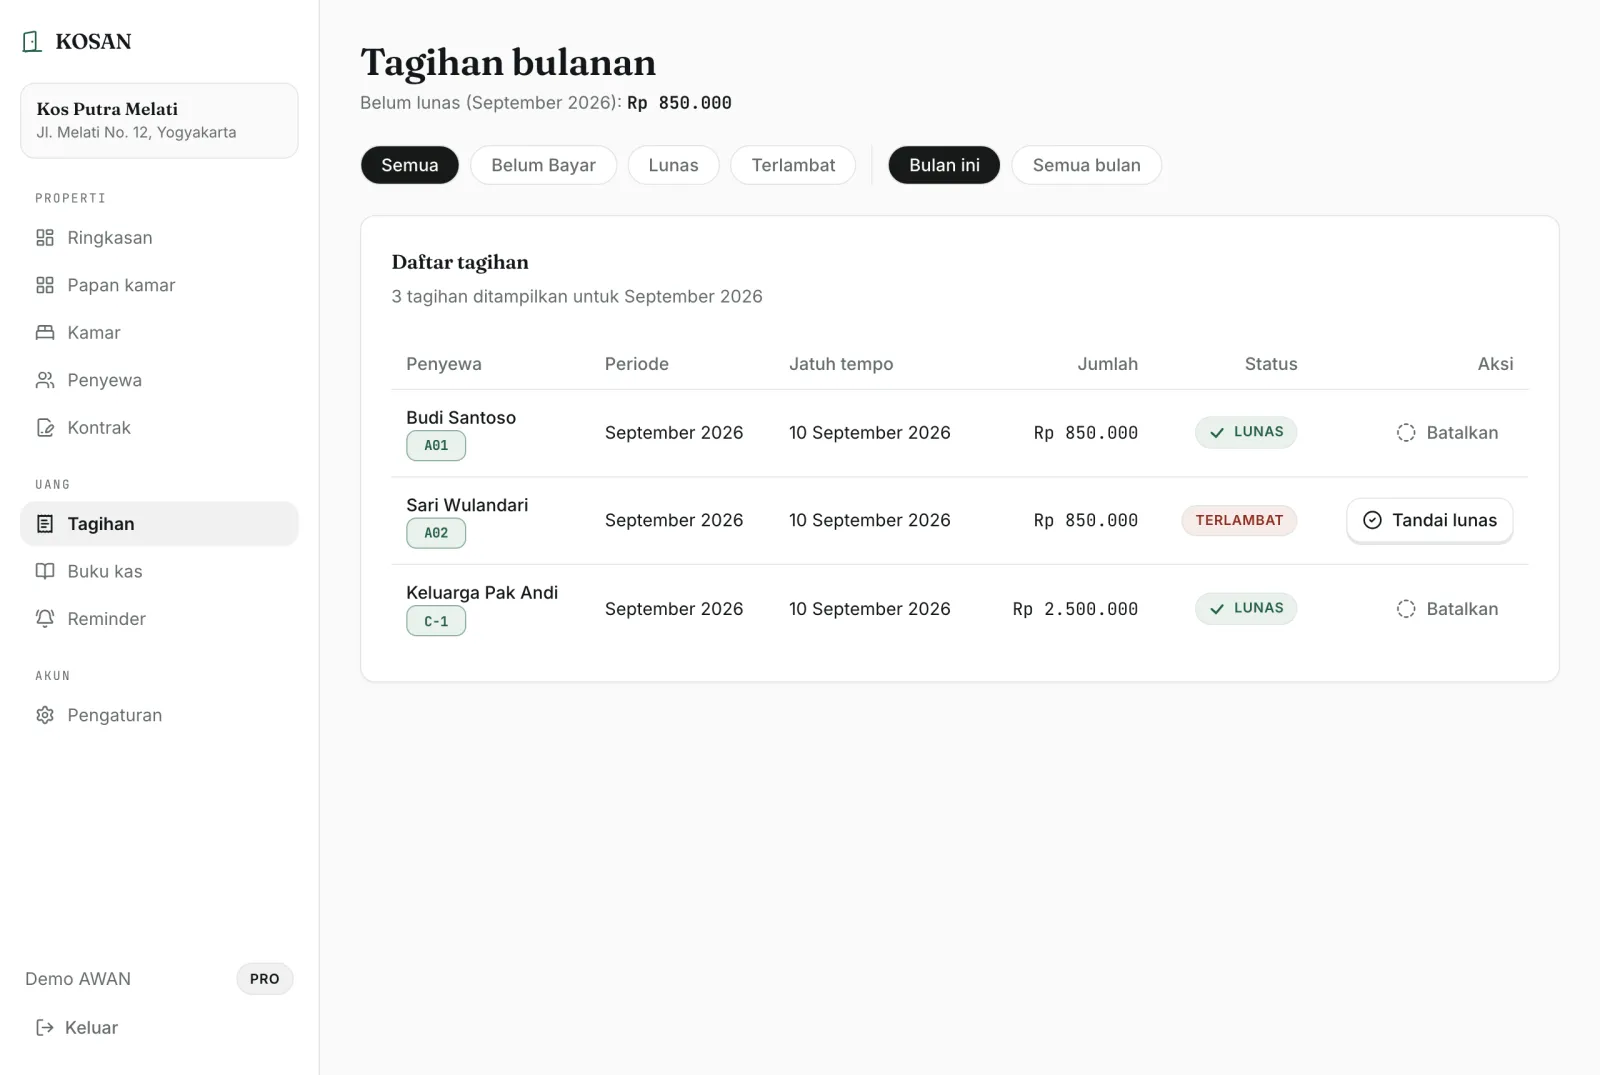Open the Ringkasan menu item
The height and width of the screenshot is (1075, 1600).
(159, 238)
